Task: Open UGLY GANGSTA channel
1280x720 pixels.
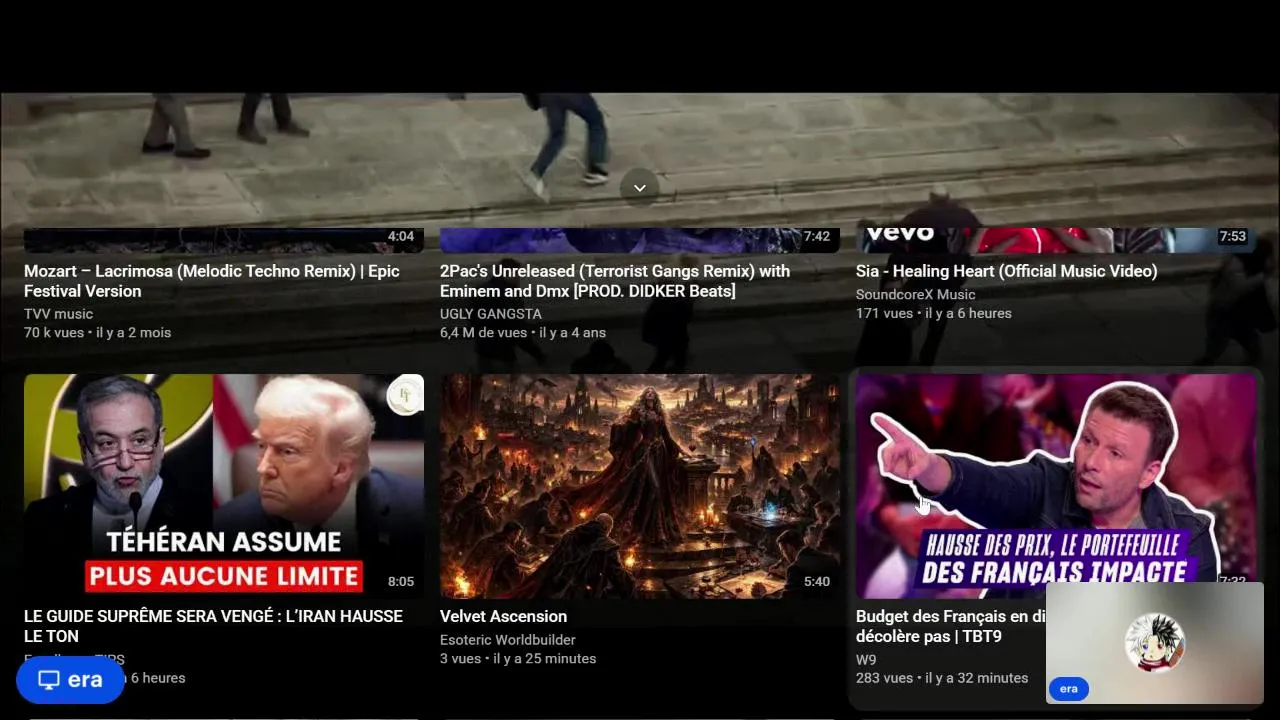Action: pyautogui.click(x=491, y=314)
